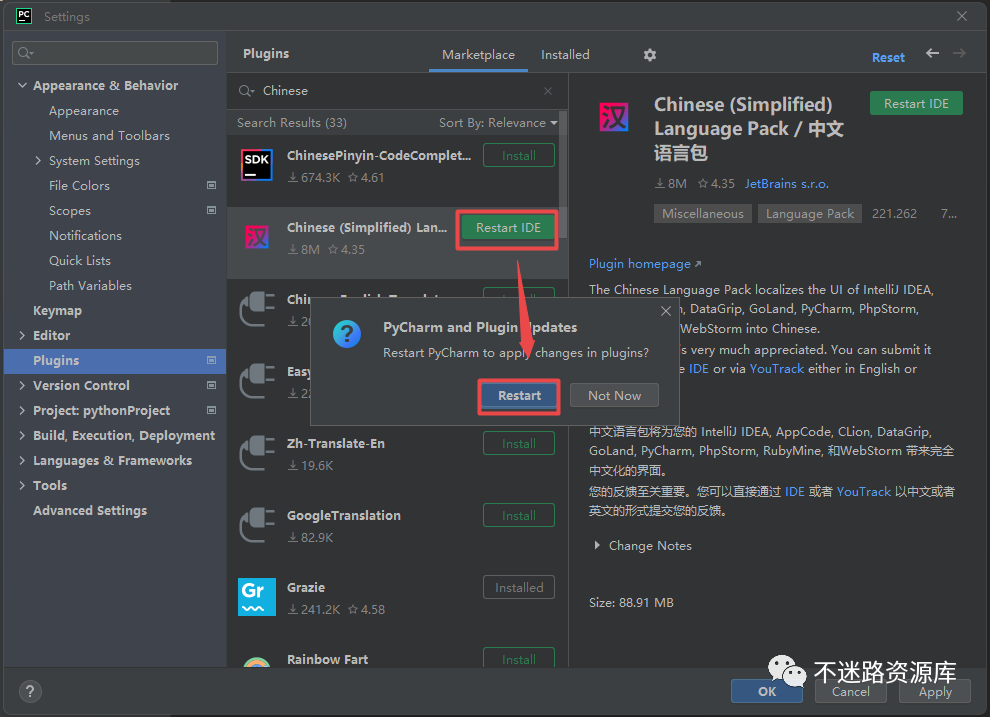Click Restart in the updates dialog
The height and width of the screenshot is (717, 990).
click(x=519, y=396)
